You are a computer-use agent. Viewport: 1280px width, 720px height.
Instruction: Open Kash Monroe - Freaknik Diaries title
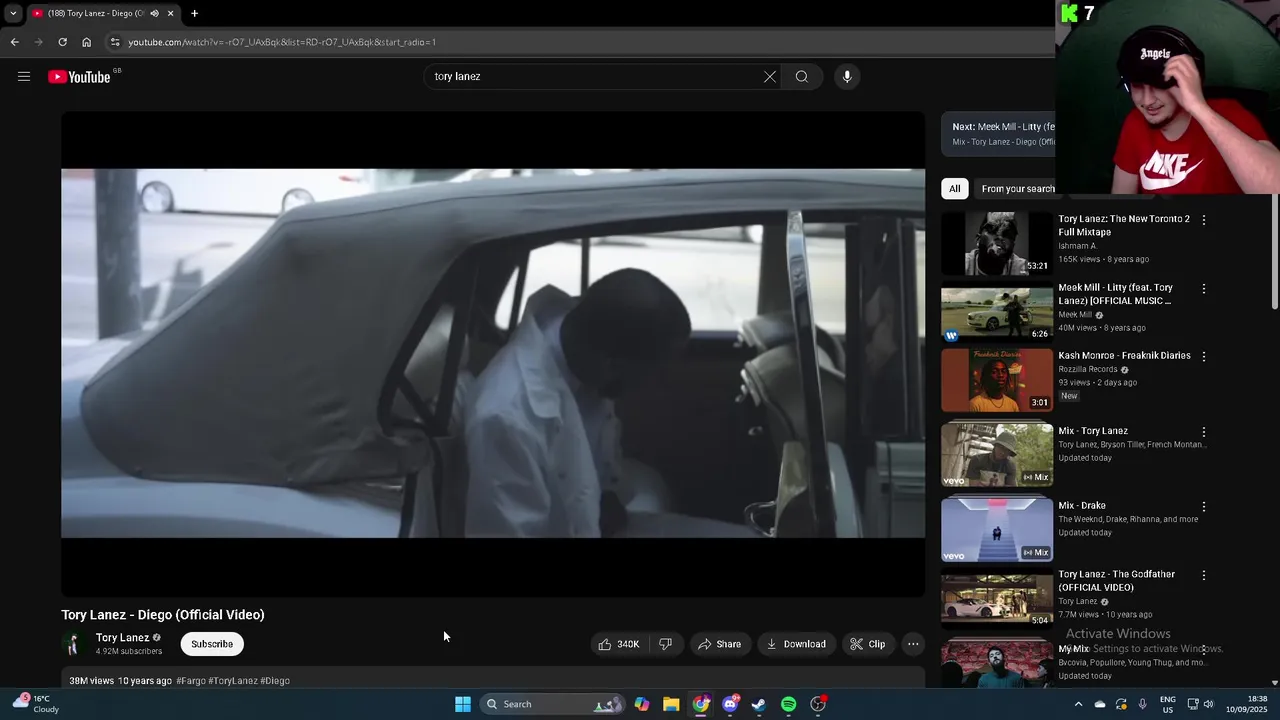(1124, 356)
